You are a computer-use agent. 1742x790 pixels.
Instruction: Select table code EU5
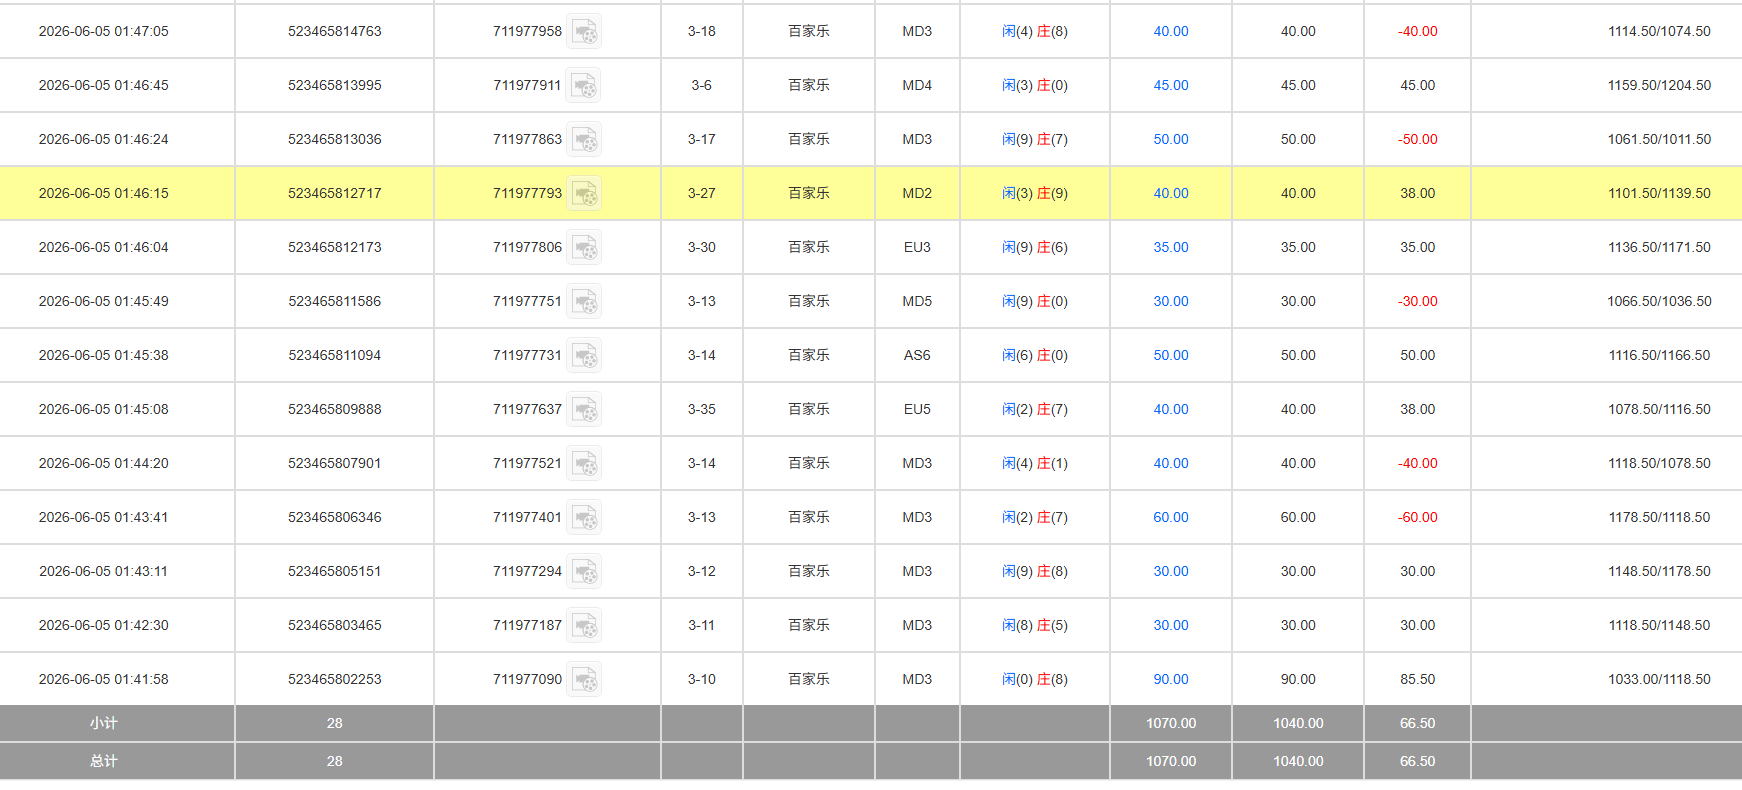(x=917, y=409)
